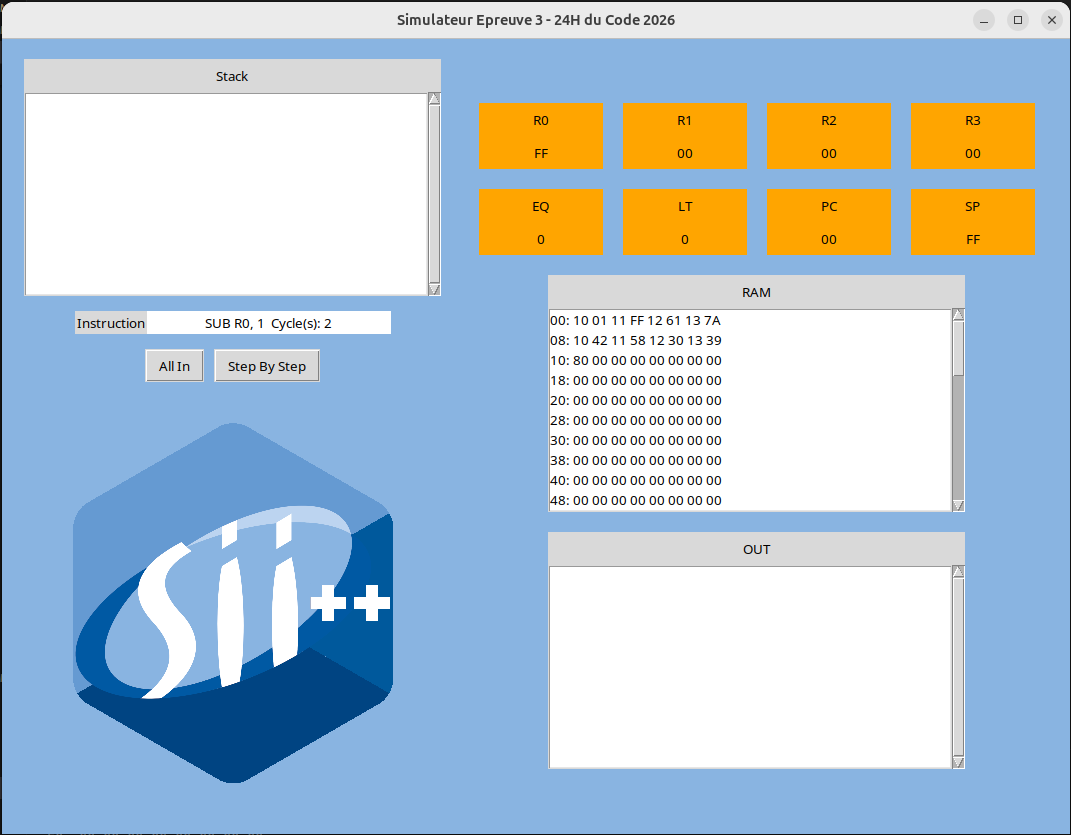Click the instruction field showing SUB R0, 1

(x=268, y=323)
